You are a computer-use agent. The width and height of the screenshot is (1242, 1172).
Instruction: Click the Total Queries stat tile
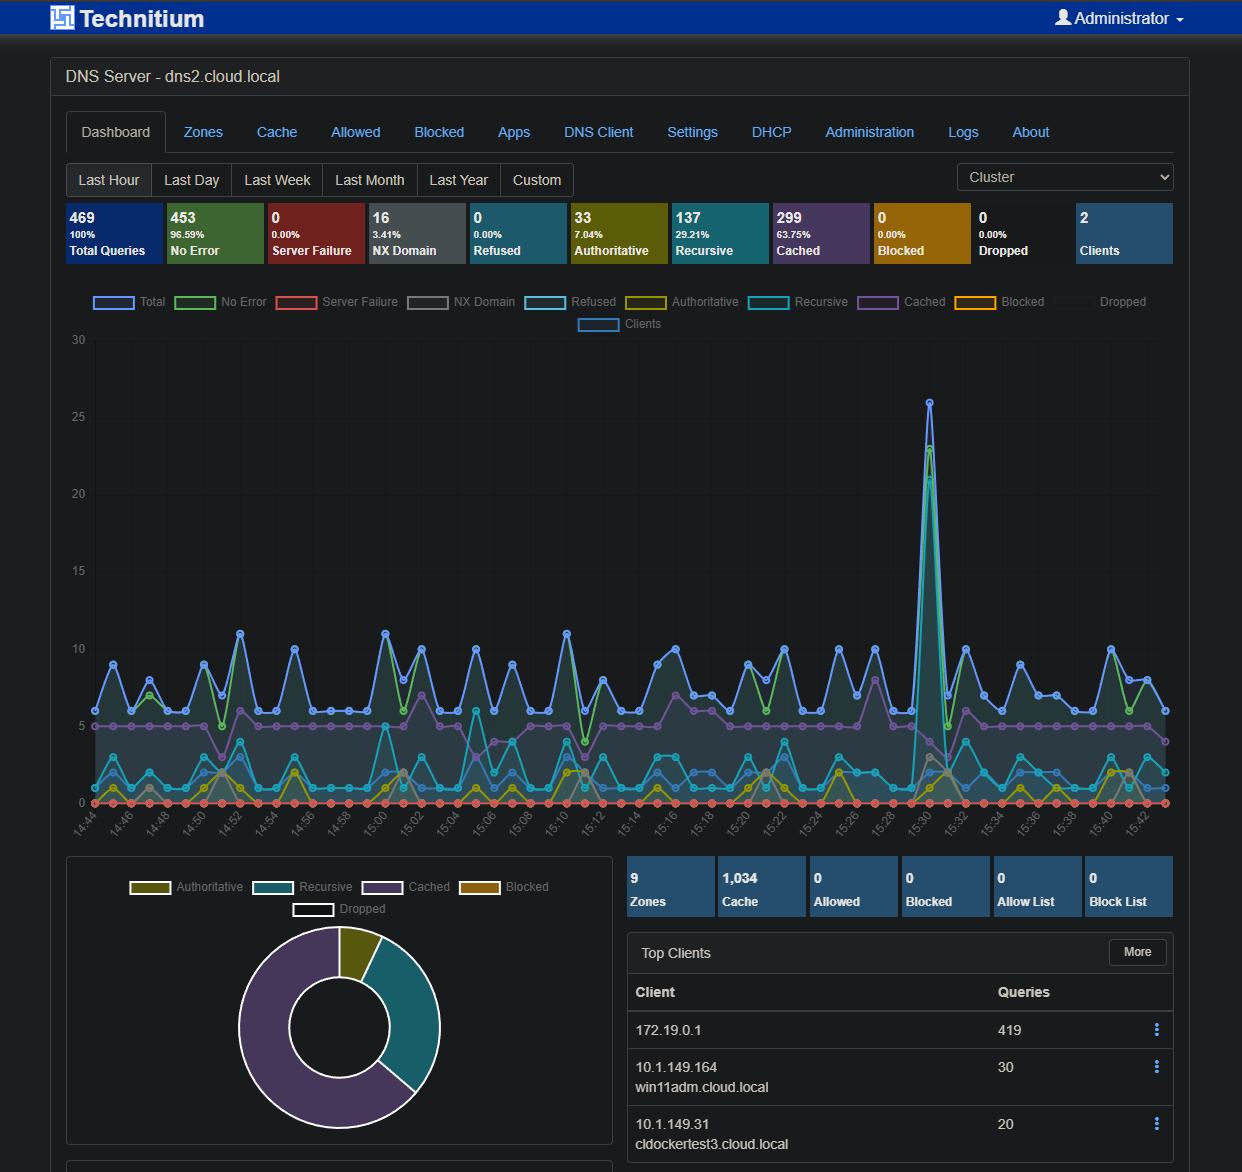(x=114, y=233)
